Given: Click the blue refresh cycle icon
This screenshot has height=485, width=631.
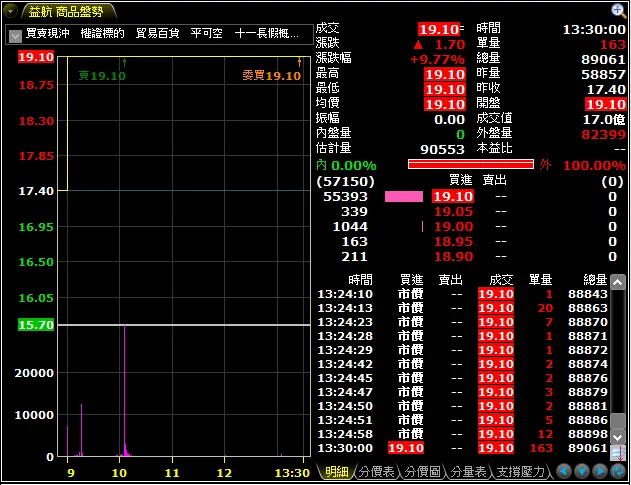Looking at the screenshot, I should click(618, 471).
